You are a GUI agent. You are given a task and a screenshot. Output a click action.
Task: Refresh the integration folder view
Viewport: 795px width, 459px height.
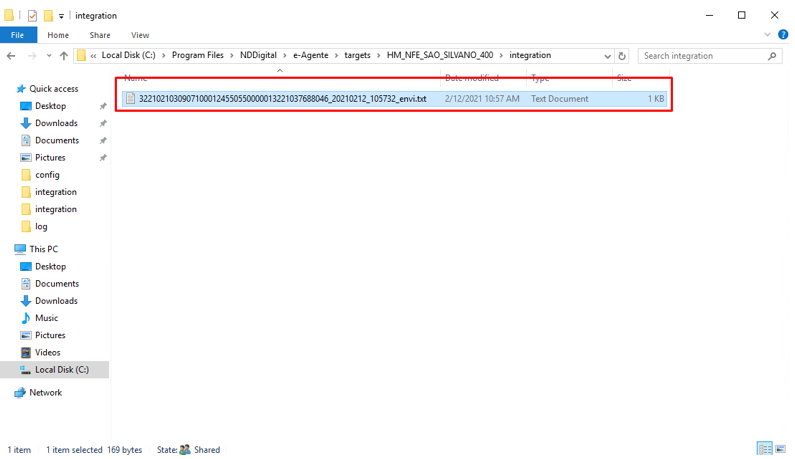622,56
